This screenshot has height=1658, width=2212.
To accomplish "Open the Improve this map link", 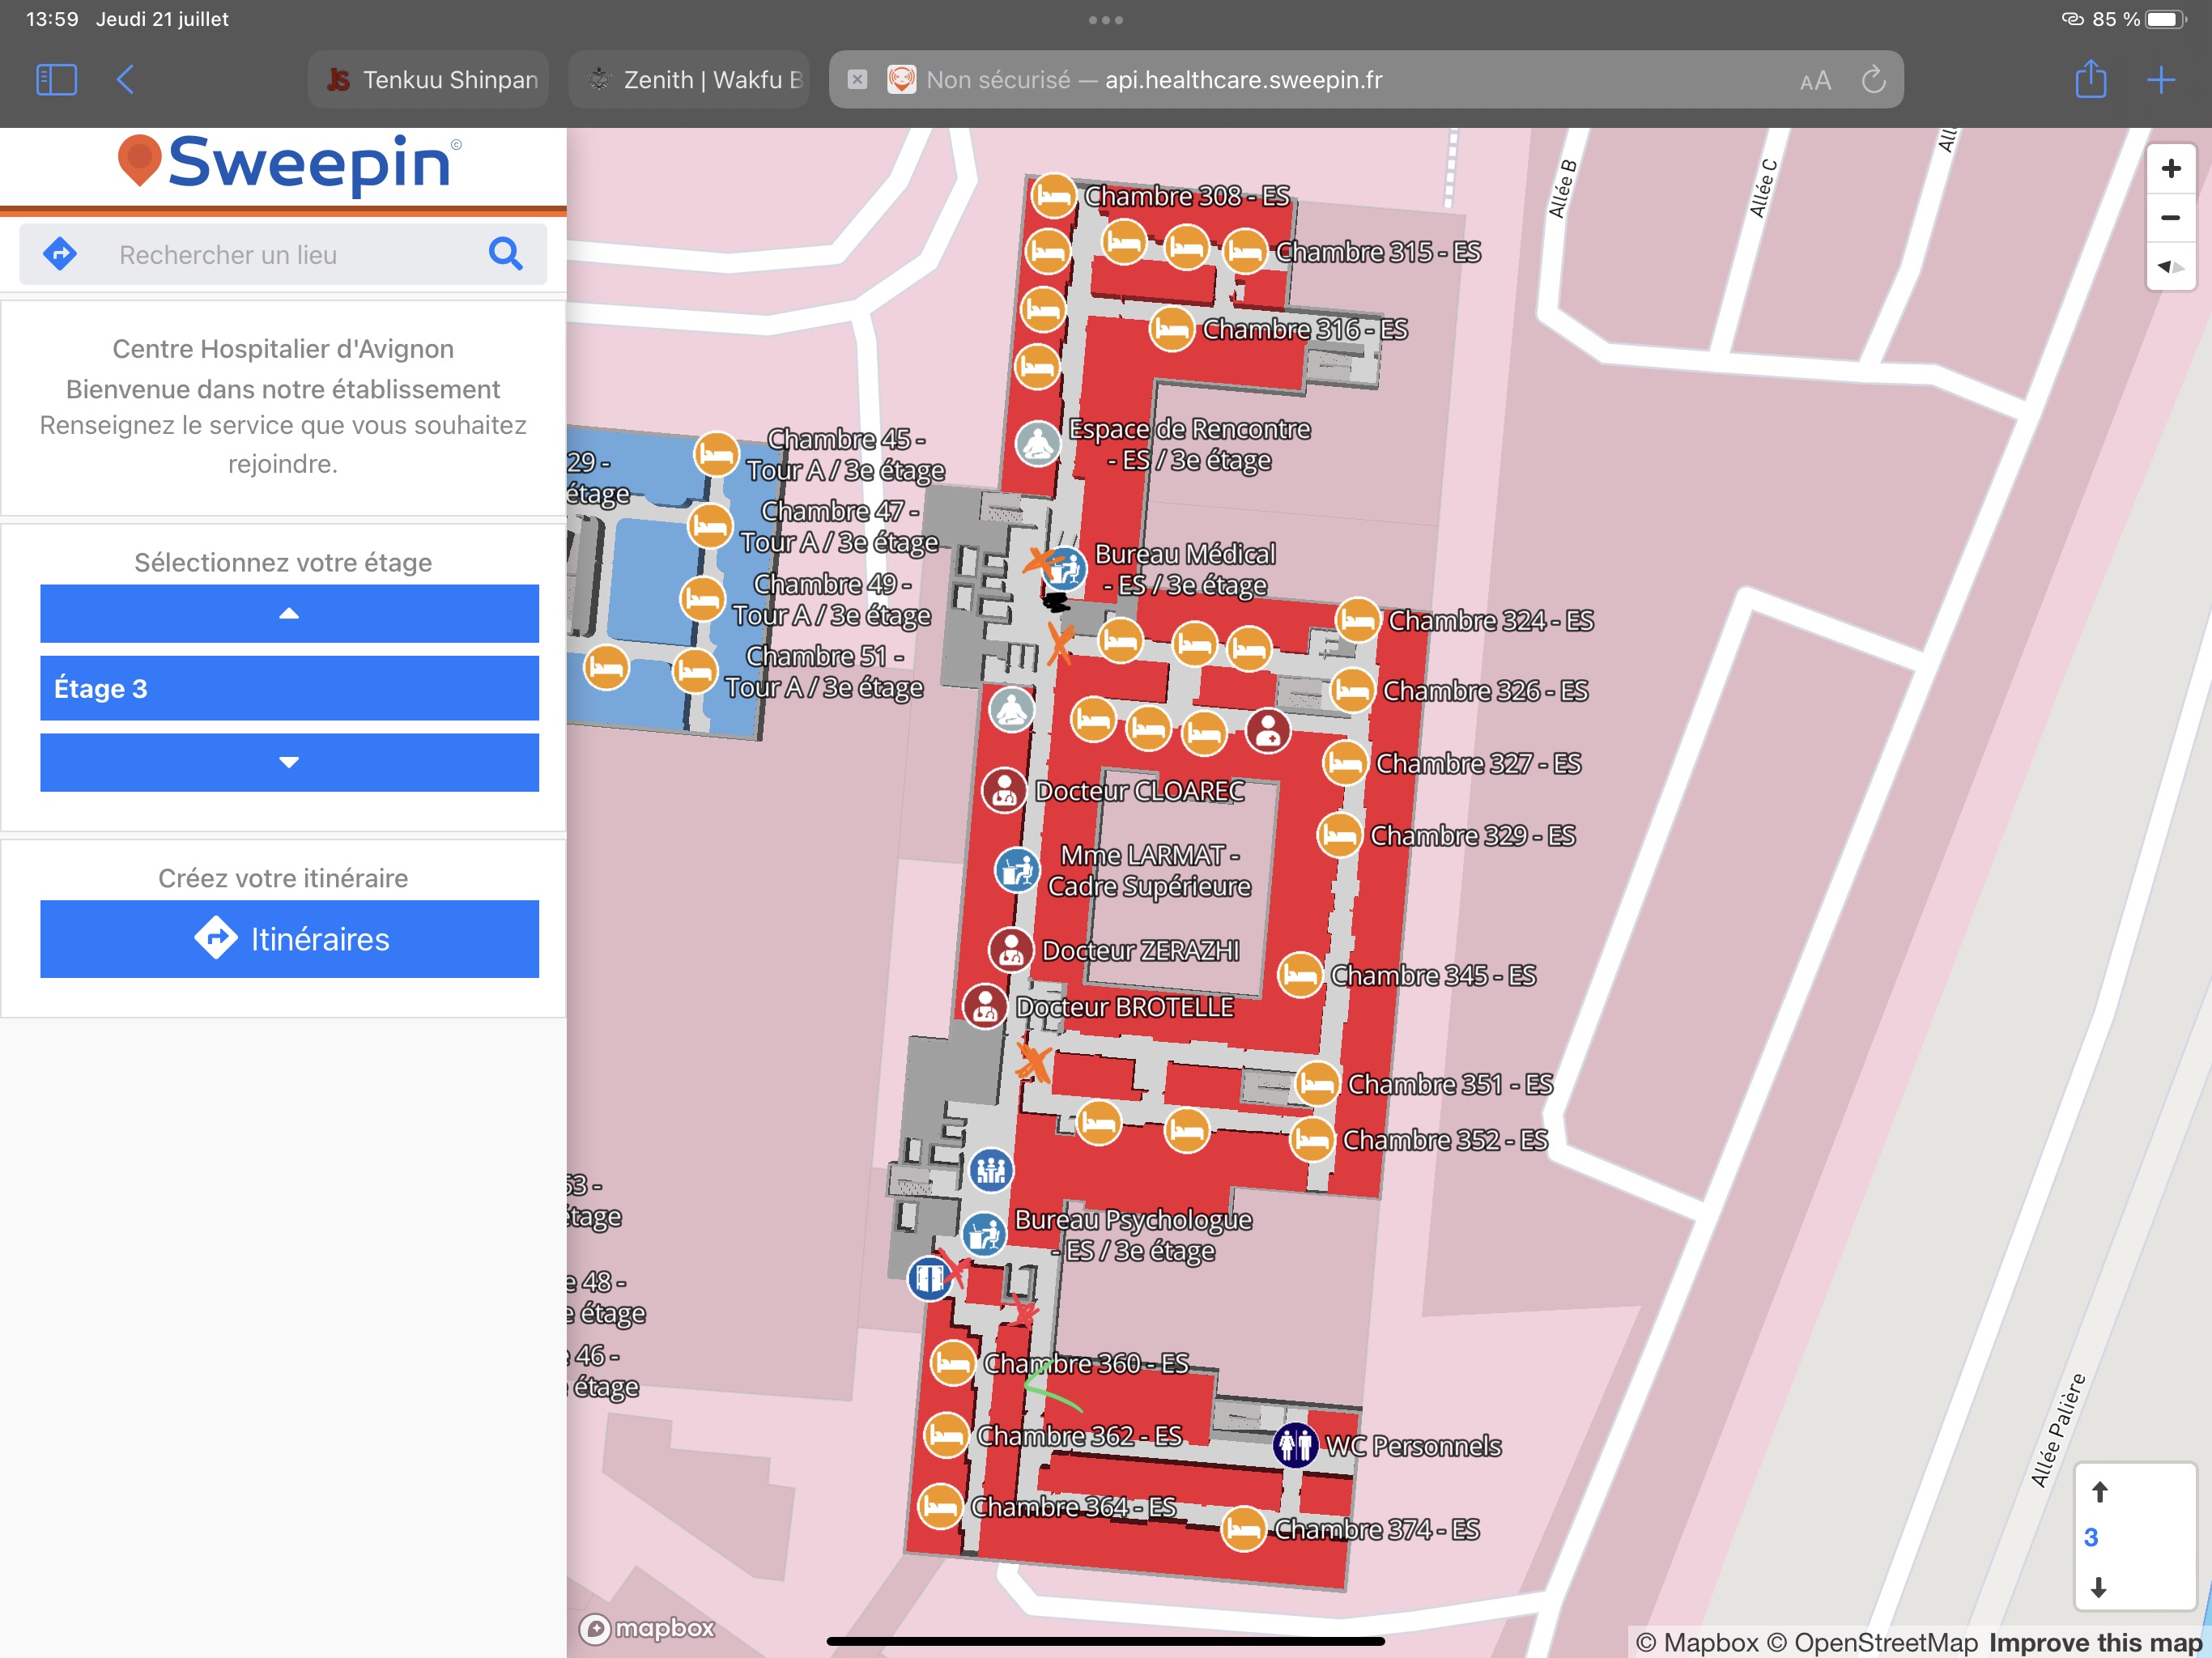I will [x=2095, y=1642].
